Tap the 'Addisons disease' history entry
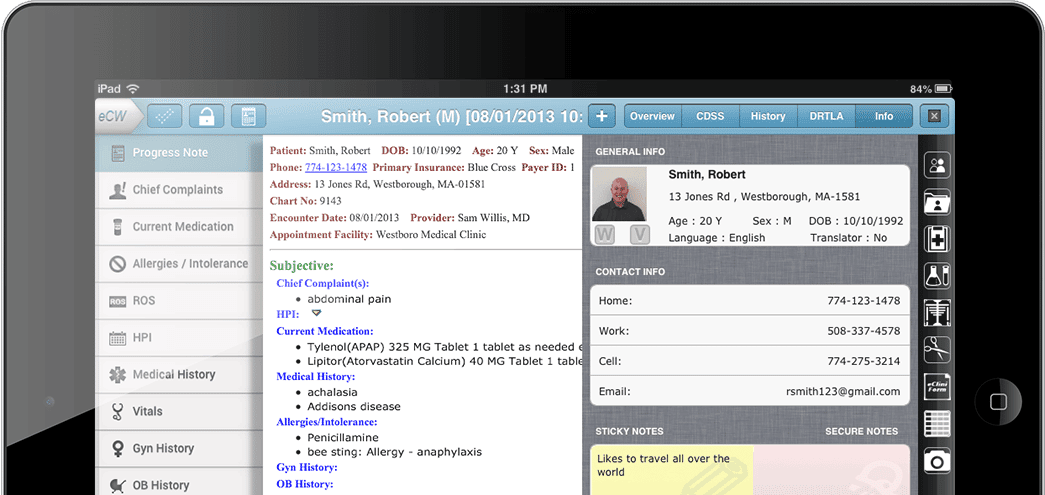 [354, 406]
